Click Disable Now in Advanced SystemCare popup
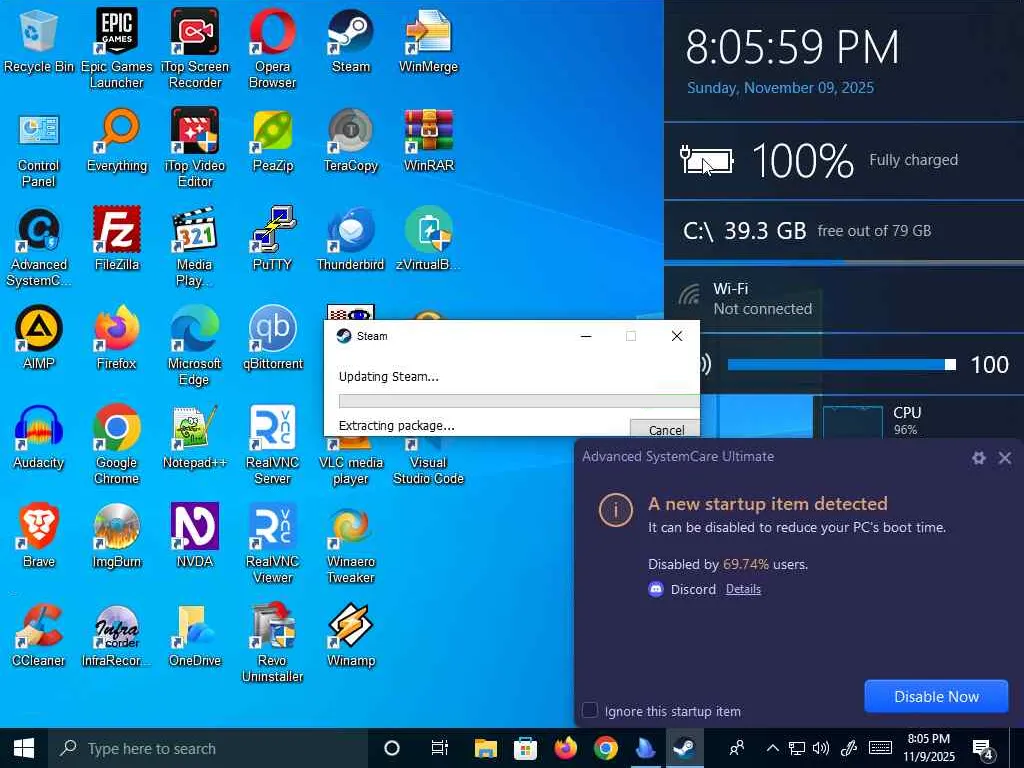Screen dimensions: 1024x768 [x=936, y=696]
